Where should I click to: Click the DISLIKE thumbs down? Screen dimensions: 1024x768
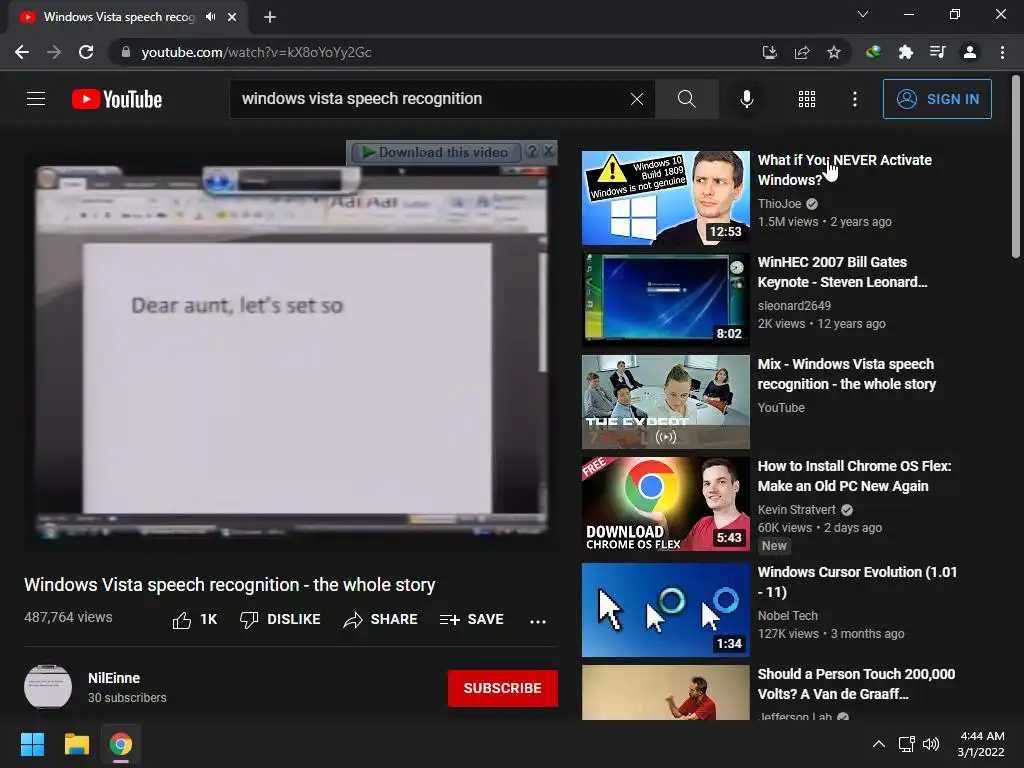click(x=280, y=620)
